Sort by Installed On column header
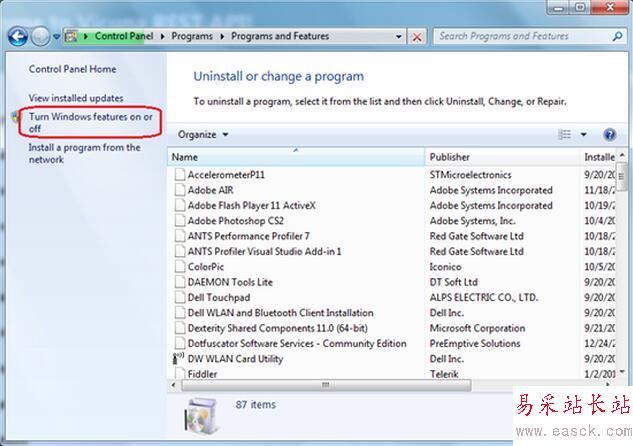 tap(597, 157)
